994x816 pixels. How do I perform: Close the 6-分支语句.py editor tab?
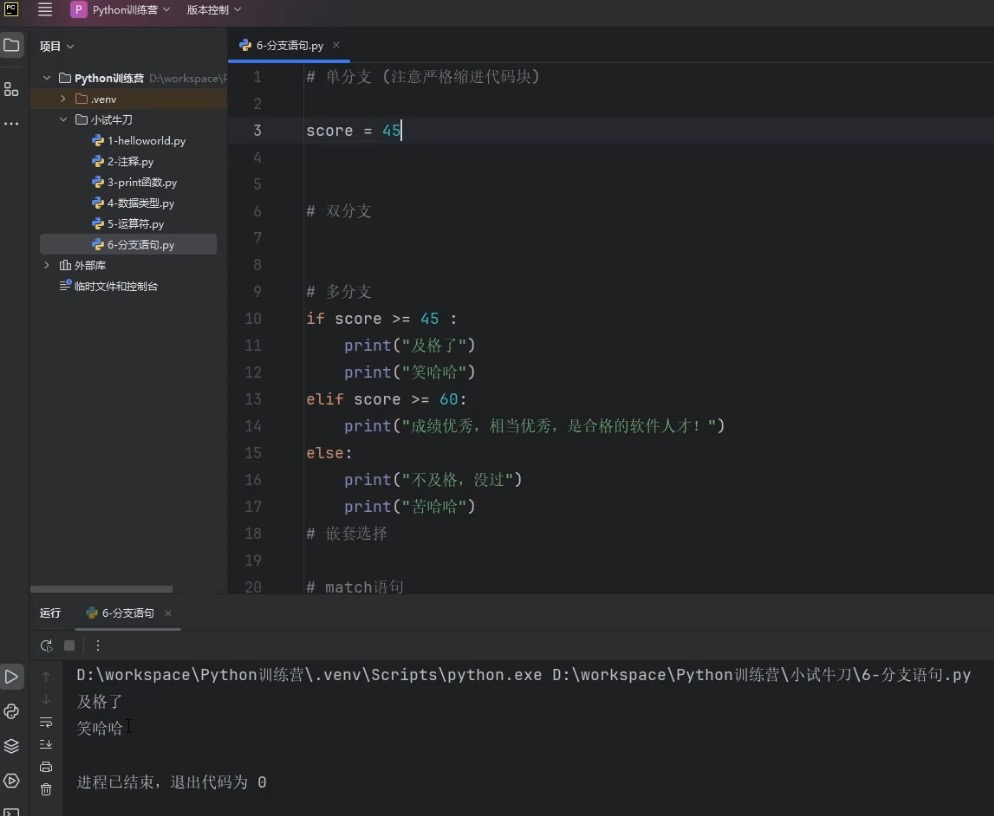coord(336,45)
